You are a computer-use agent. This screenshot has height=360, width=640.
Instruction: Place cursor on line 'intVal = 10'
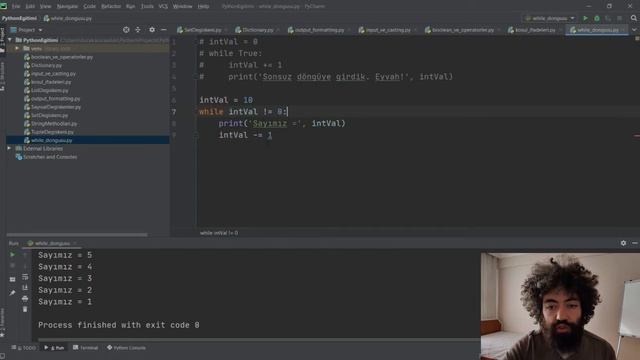226,100
